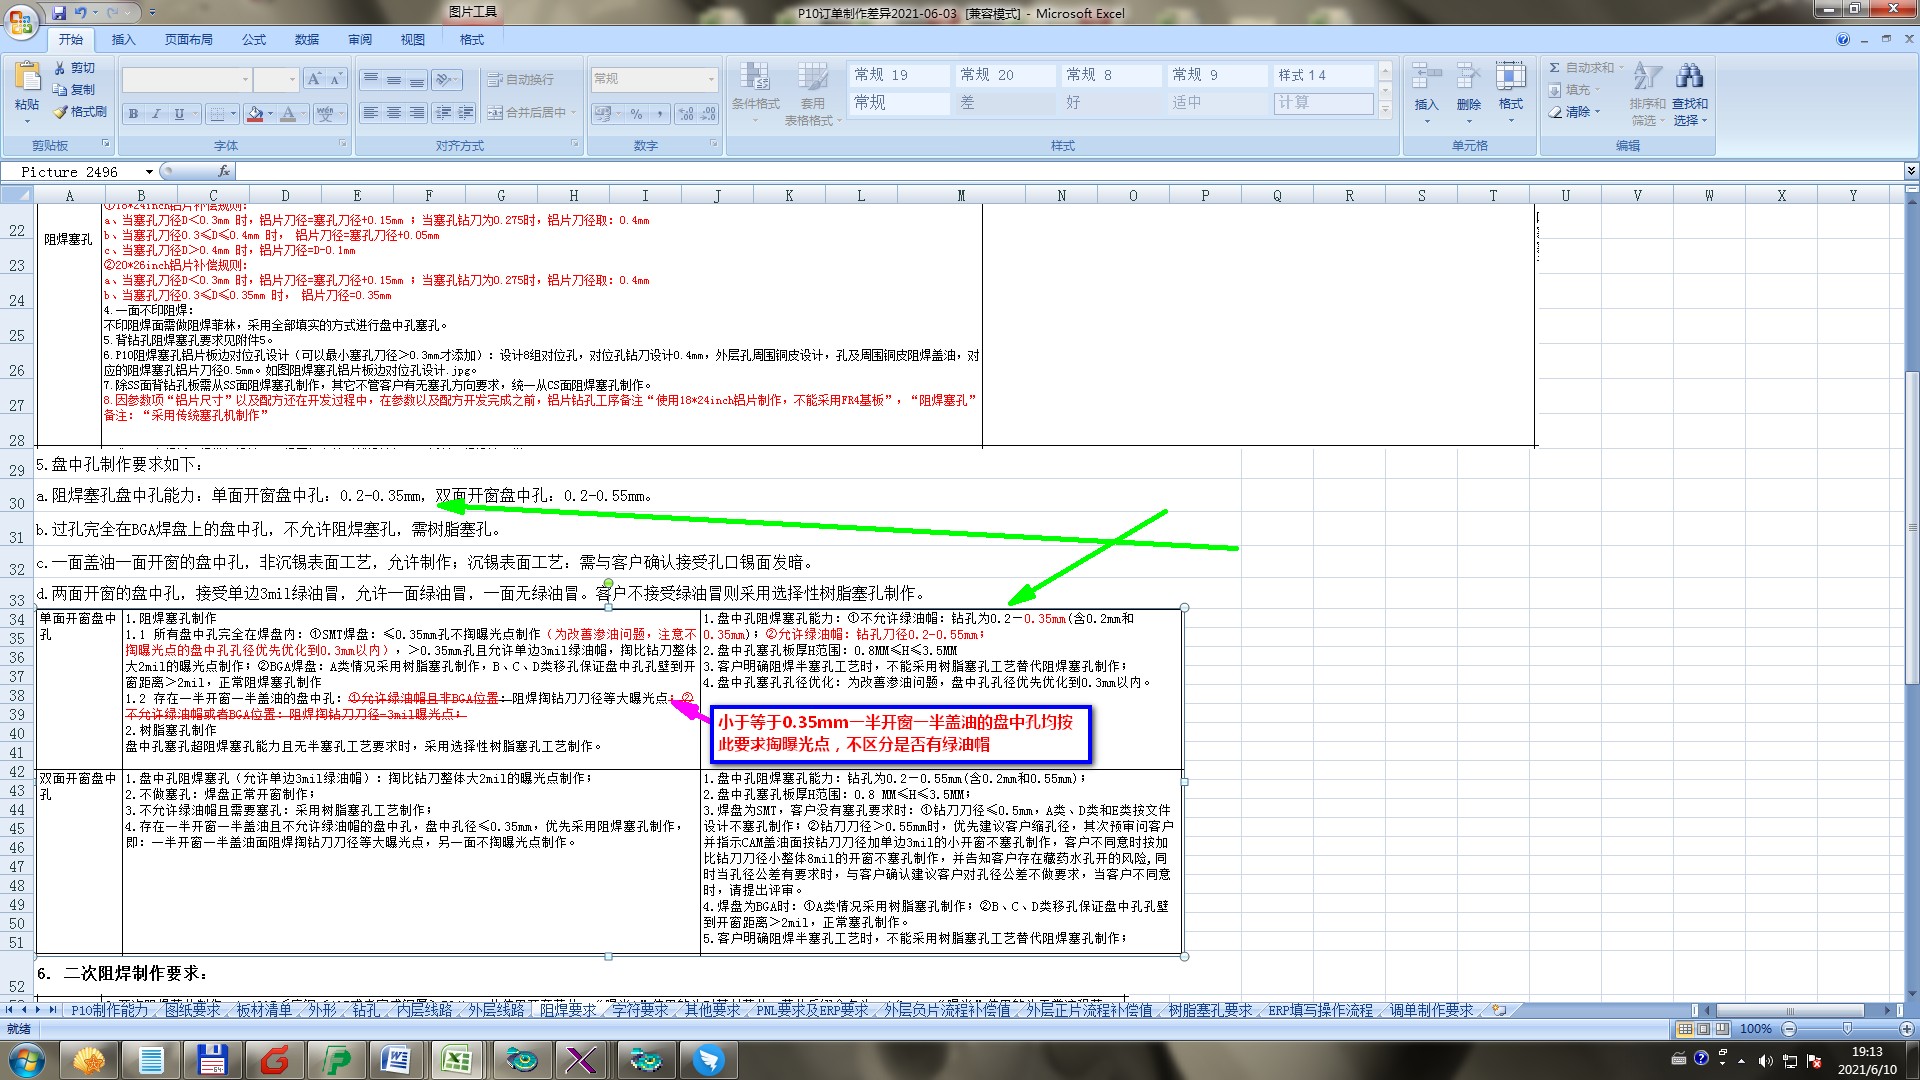The width and height of the screenshot is (1920, 1080).
Task: Toggle Italic formatting
Action: pyautogui.click(x=156, y=114)
